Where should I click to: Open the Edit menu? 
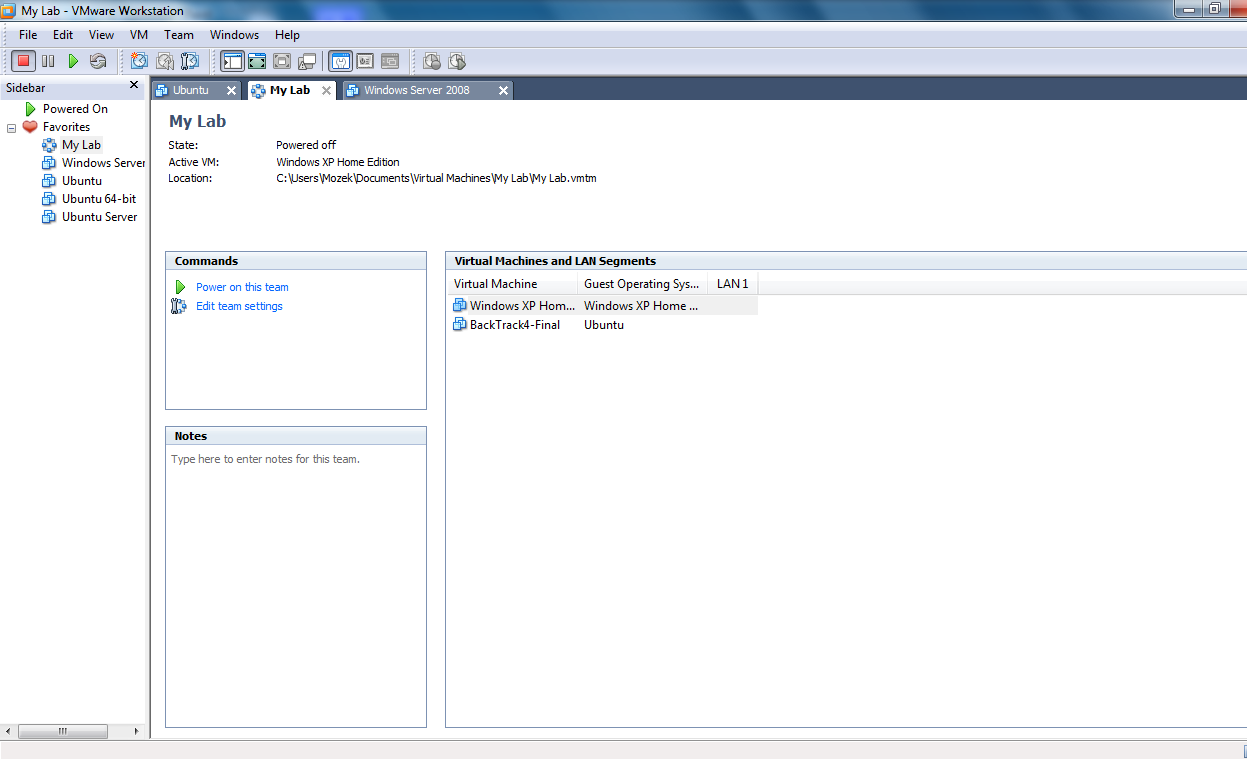click(63, 34)
